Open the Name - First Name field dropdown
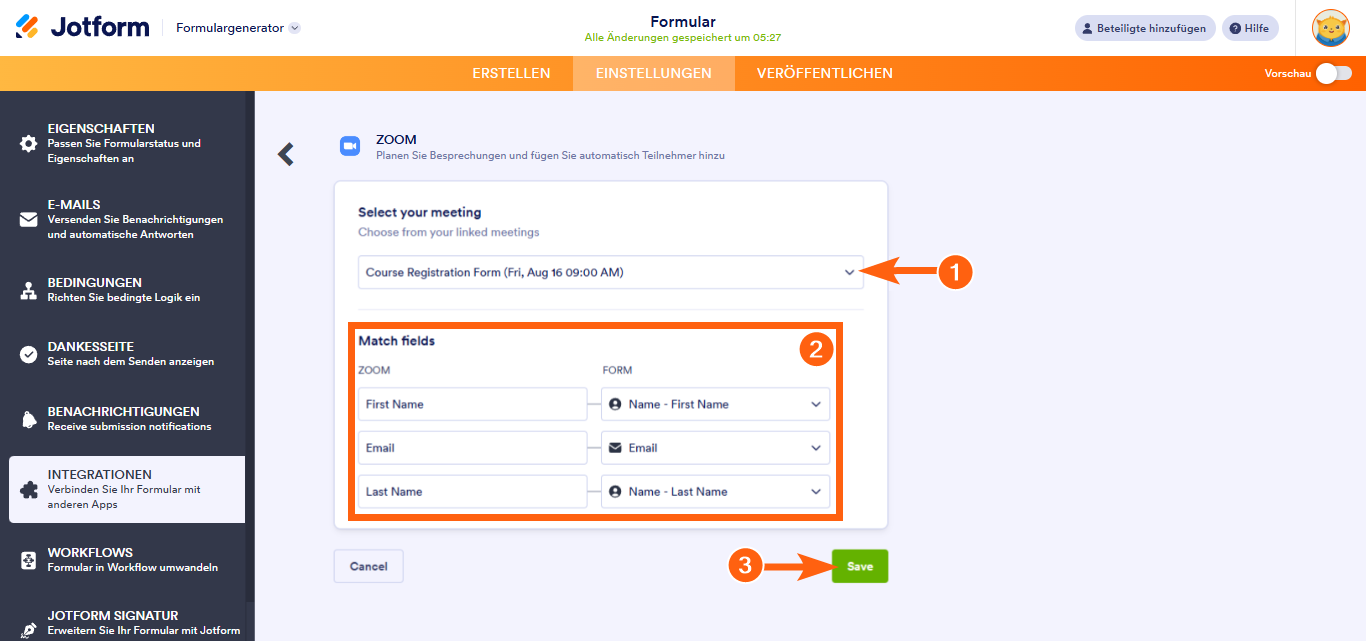This screenshot has height=641, width=1366. tap(715, 404)
